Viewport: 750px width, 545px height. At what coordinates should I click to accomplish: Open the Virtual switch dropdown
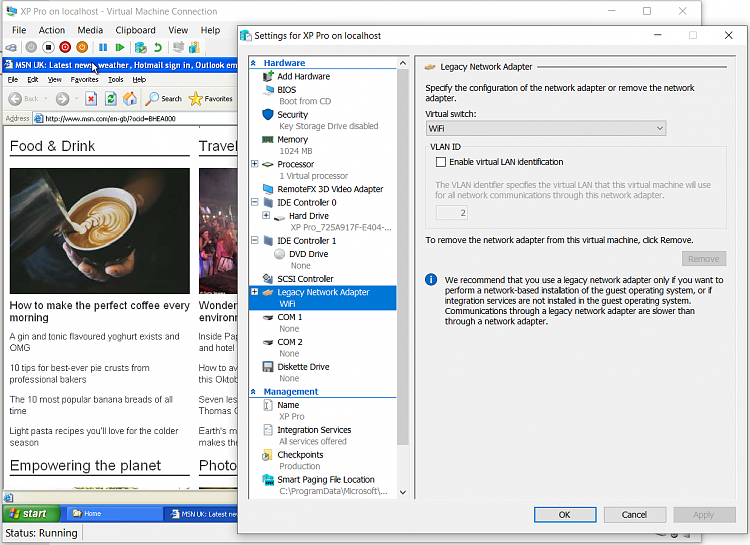click(x=546, y=128)
